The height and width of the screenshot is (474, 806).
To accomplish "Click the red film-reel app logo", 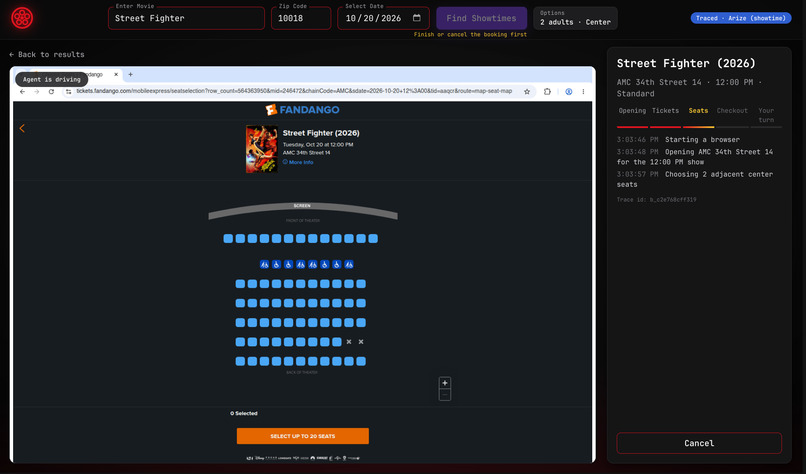I will click(22, 18).
